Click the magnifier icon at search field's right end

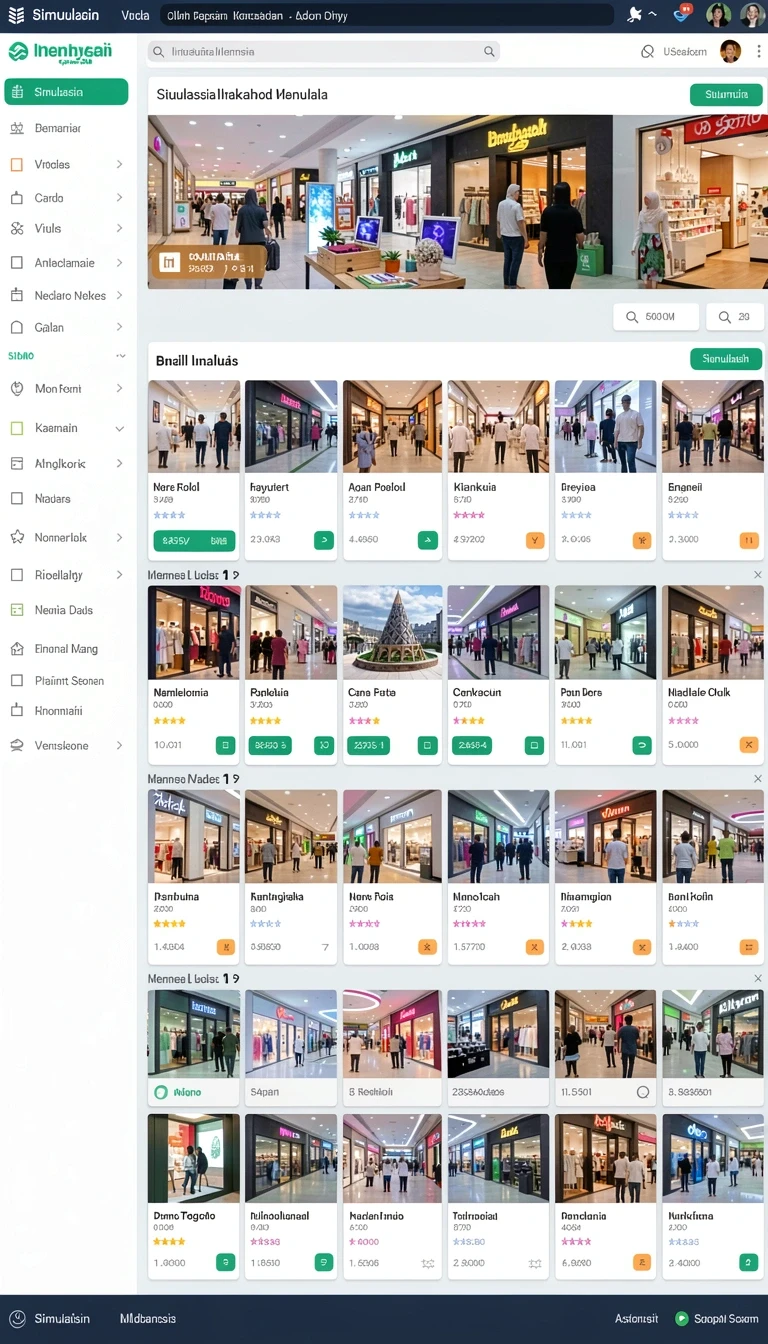tap(489, 51)
